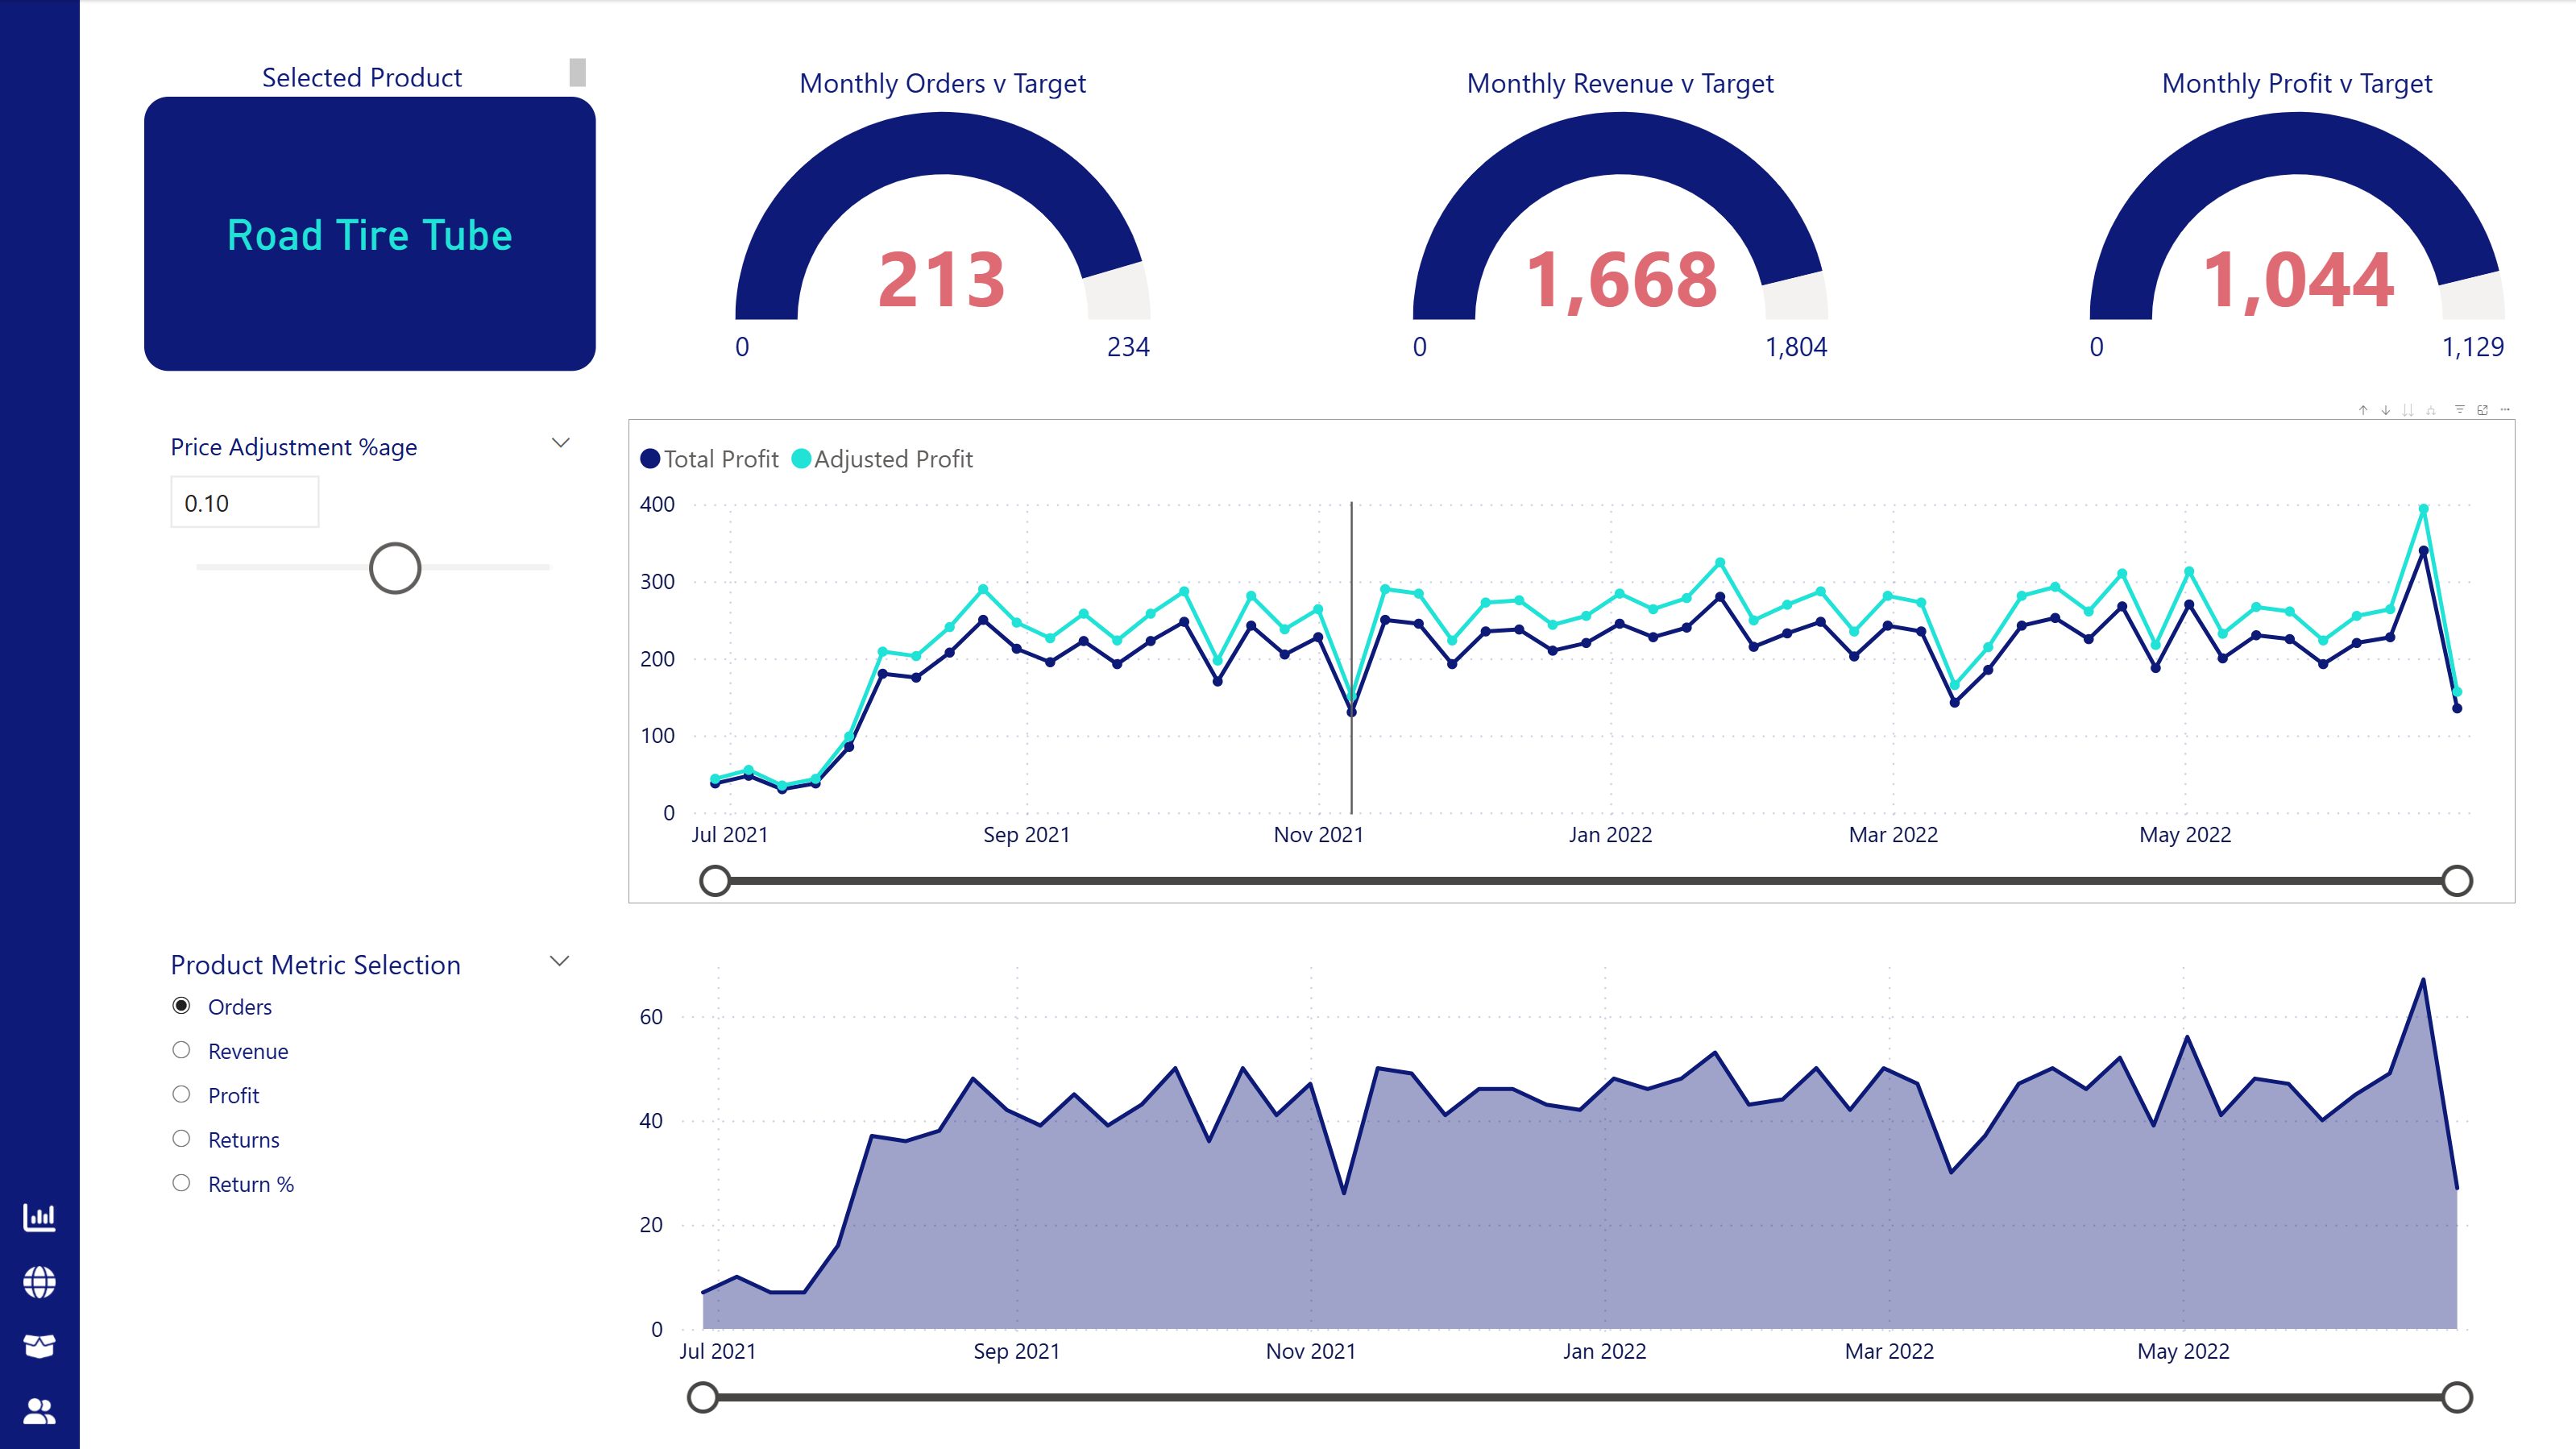Click the focus mode icon on profit chart
The width and height of the screenshot is (2576, 1449).
pyautogui.click(x=2483, y=410)
